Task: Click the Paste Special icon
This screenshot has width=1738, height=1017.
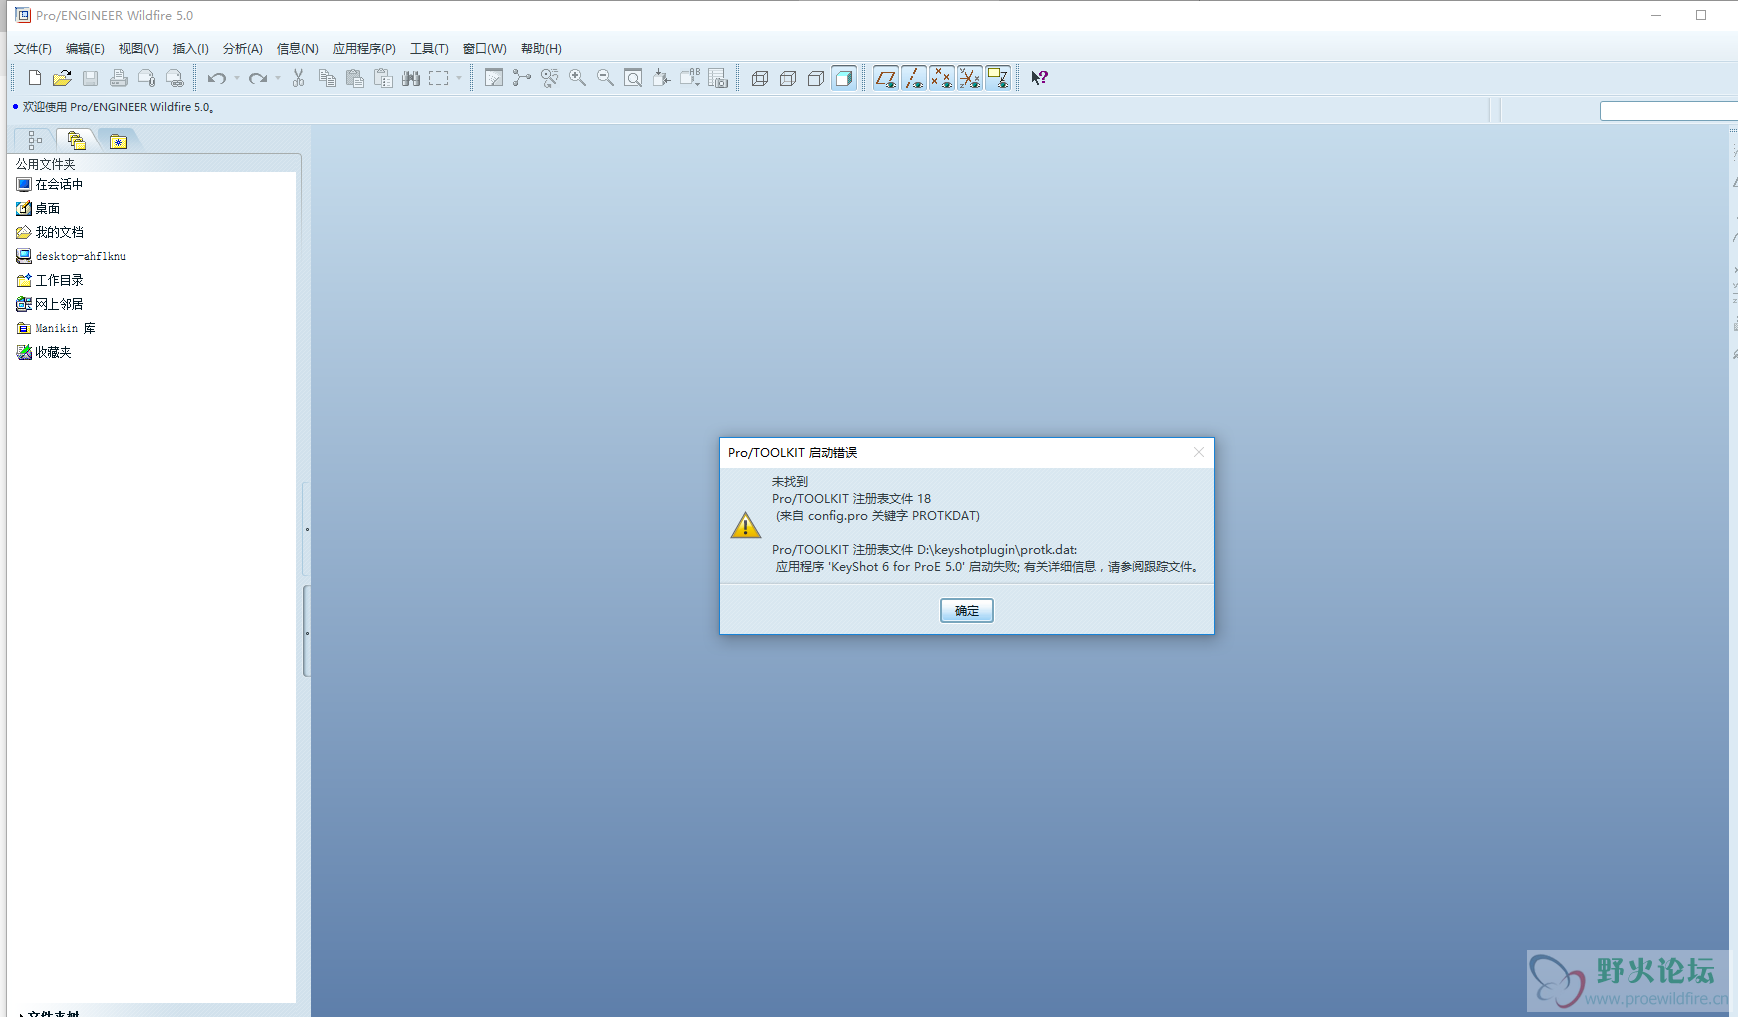Action: (383, 78)
